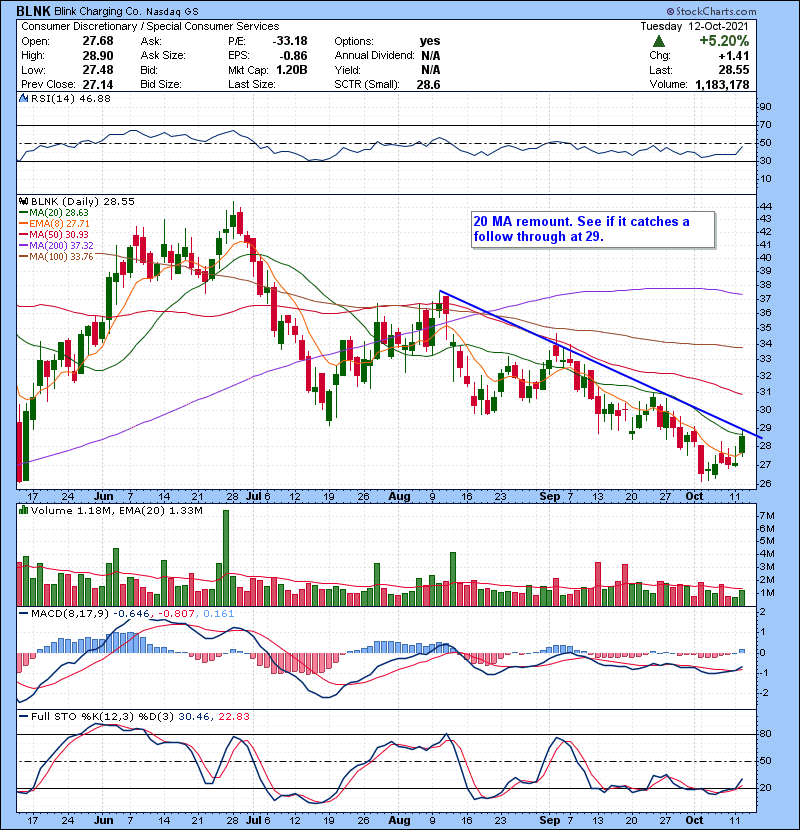Click the last green candlestick on Oct 12
The image size is (800, 830).
tap(742, 445)
